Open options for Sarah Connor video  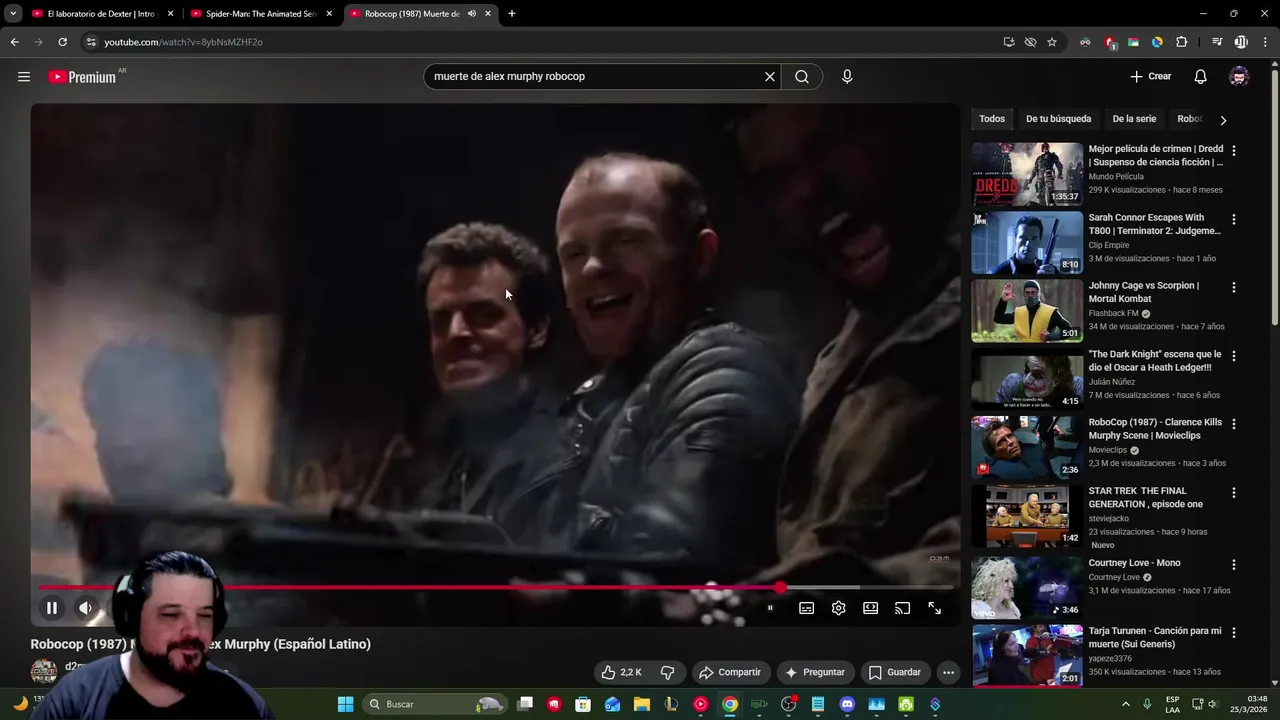pos(1233,219)
